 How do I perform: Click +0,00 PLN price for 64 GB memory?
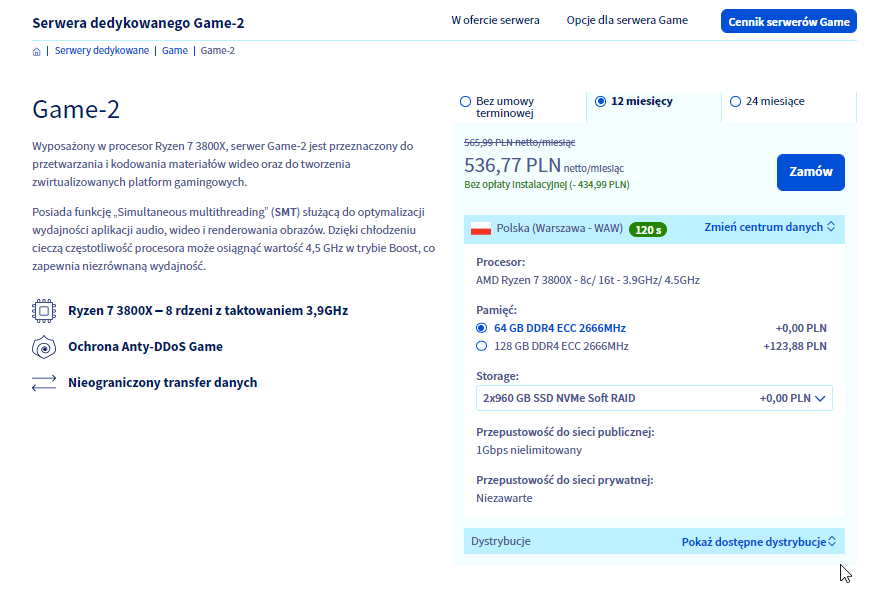[x=801, y=328]
